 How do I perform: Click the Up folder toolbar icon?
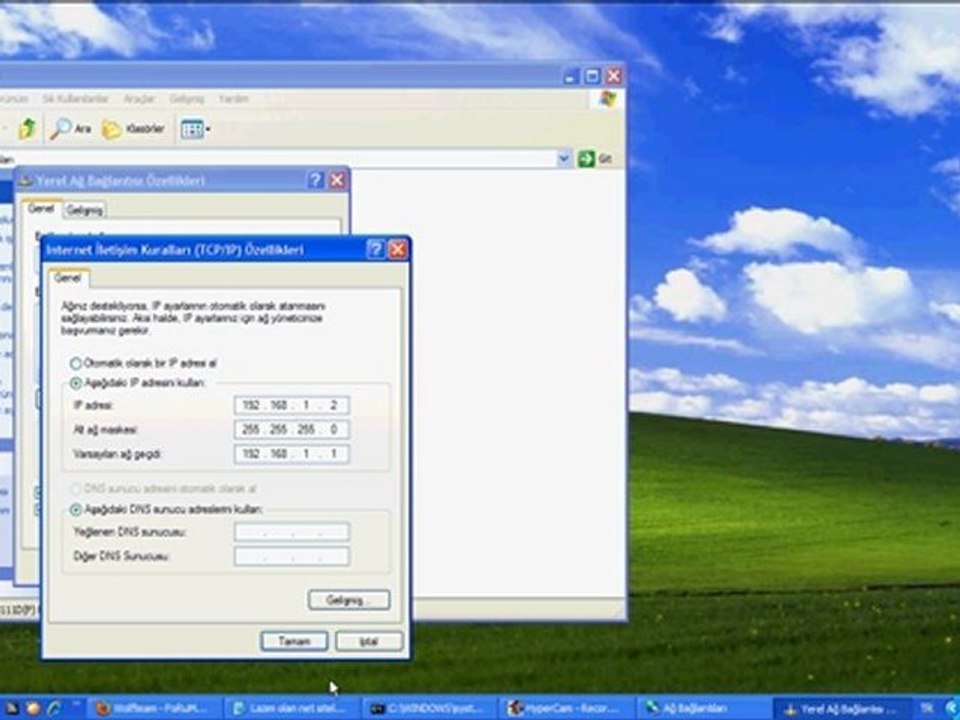tap(27, 129)
